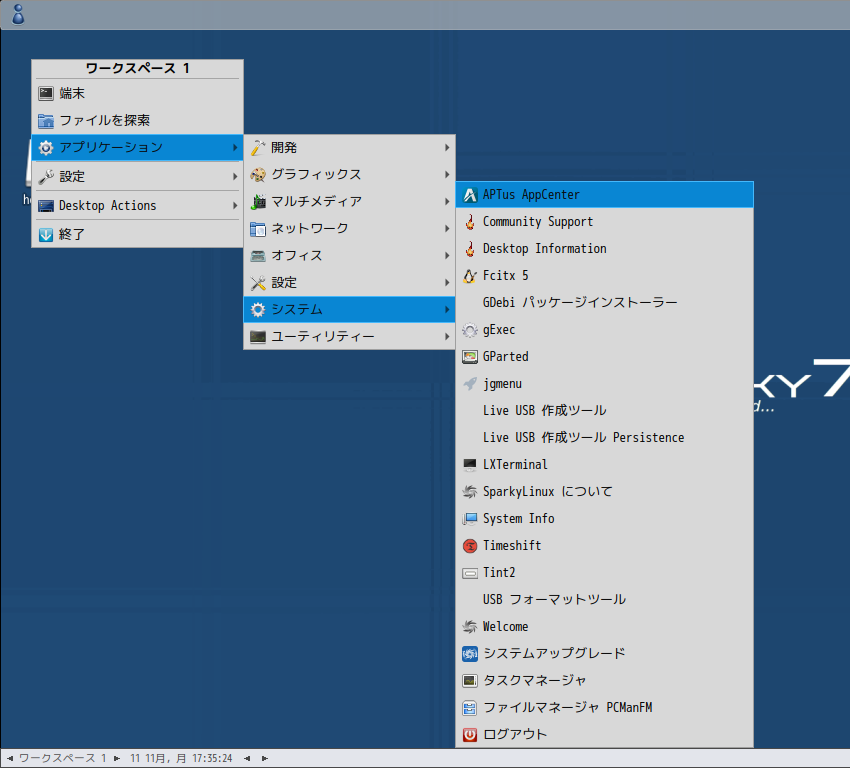Click the gear icon beside システム
The width and height of the screenshot is (850, 768).
[258, 309]
